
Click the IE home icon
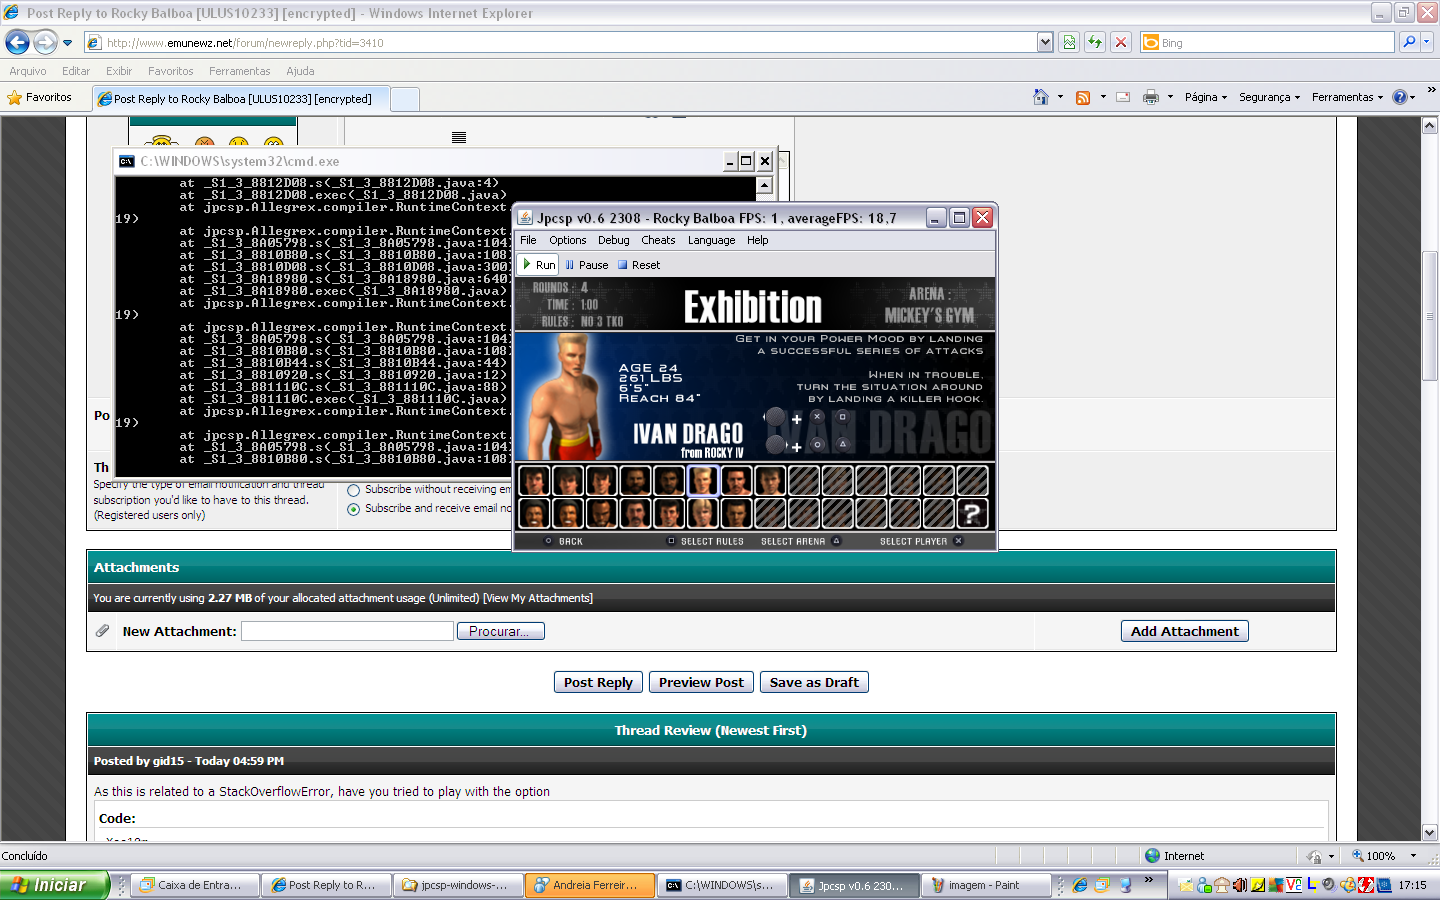(x=1041, y=97)
